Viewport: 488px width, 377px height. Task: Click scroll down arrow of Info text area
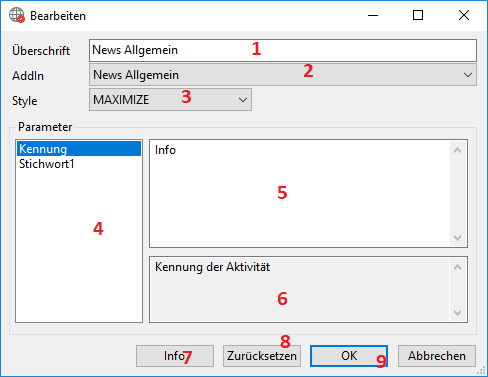[458, 237]
